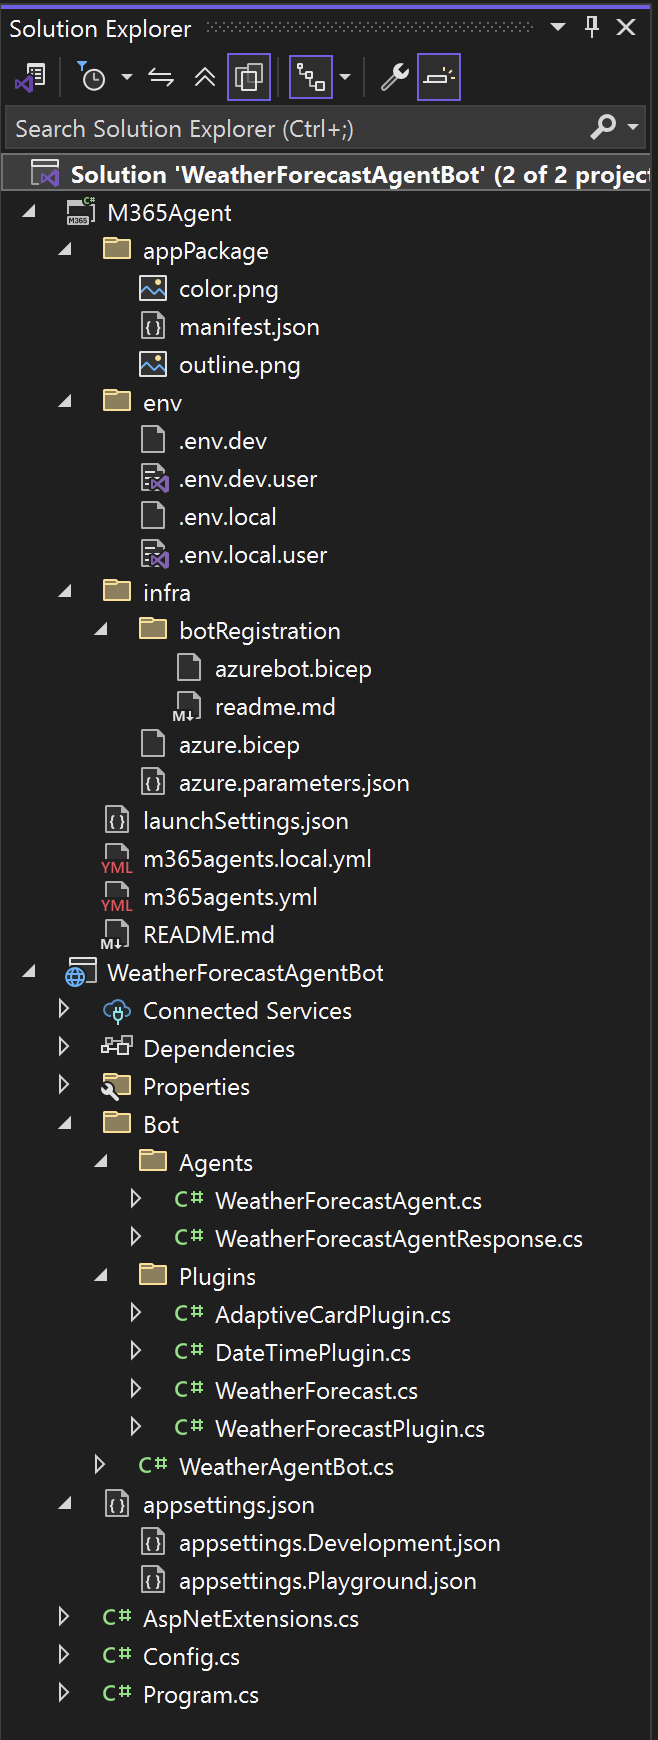Screen dimensions: 658x1740
Task: Open the search options dropdown beside the magnifier
Action: click(632, 128)
